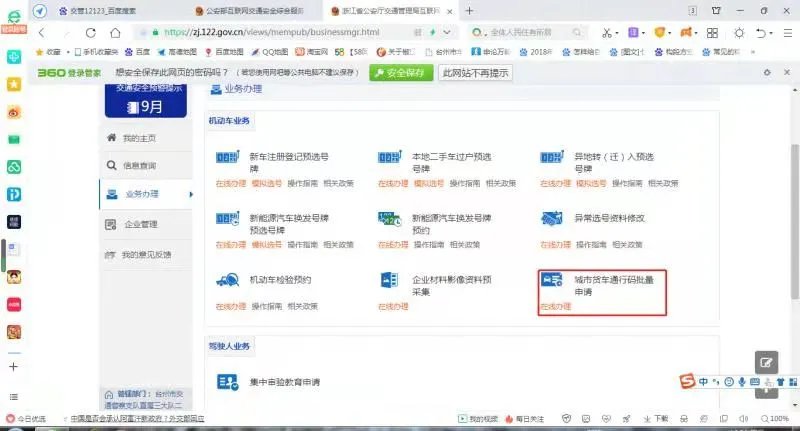Open the 百度 bookmark
The width and height of the screenshot is (800, 431).
[138, 52]
